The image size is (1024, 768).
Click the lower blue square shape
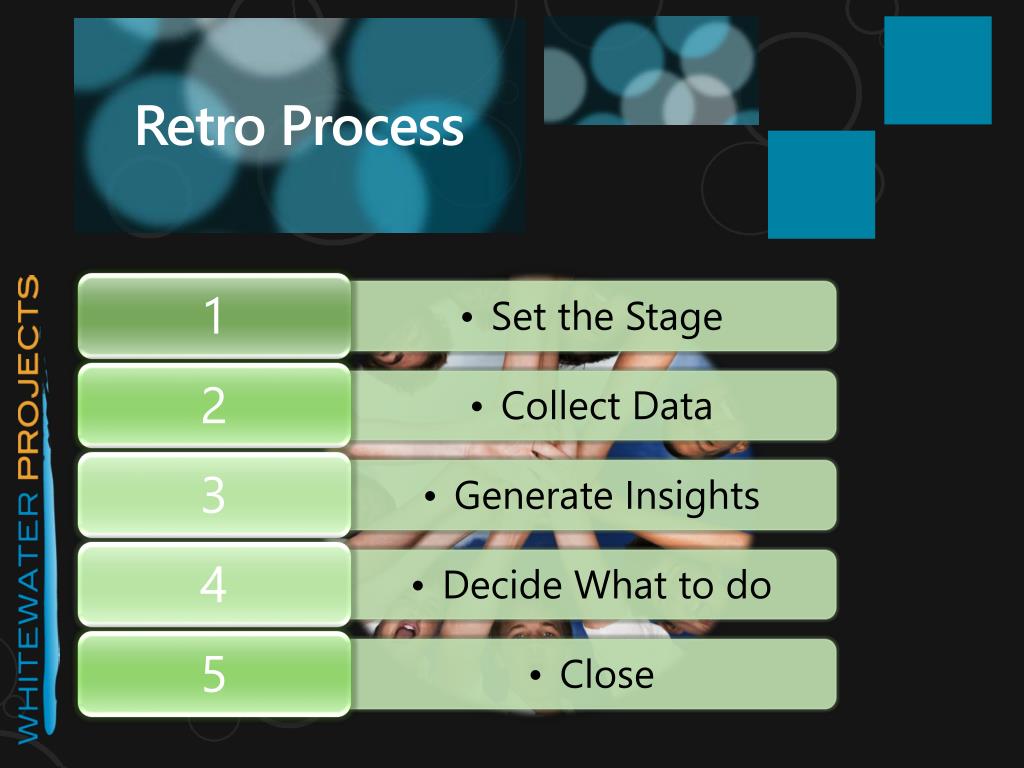point(822,185)
